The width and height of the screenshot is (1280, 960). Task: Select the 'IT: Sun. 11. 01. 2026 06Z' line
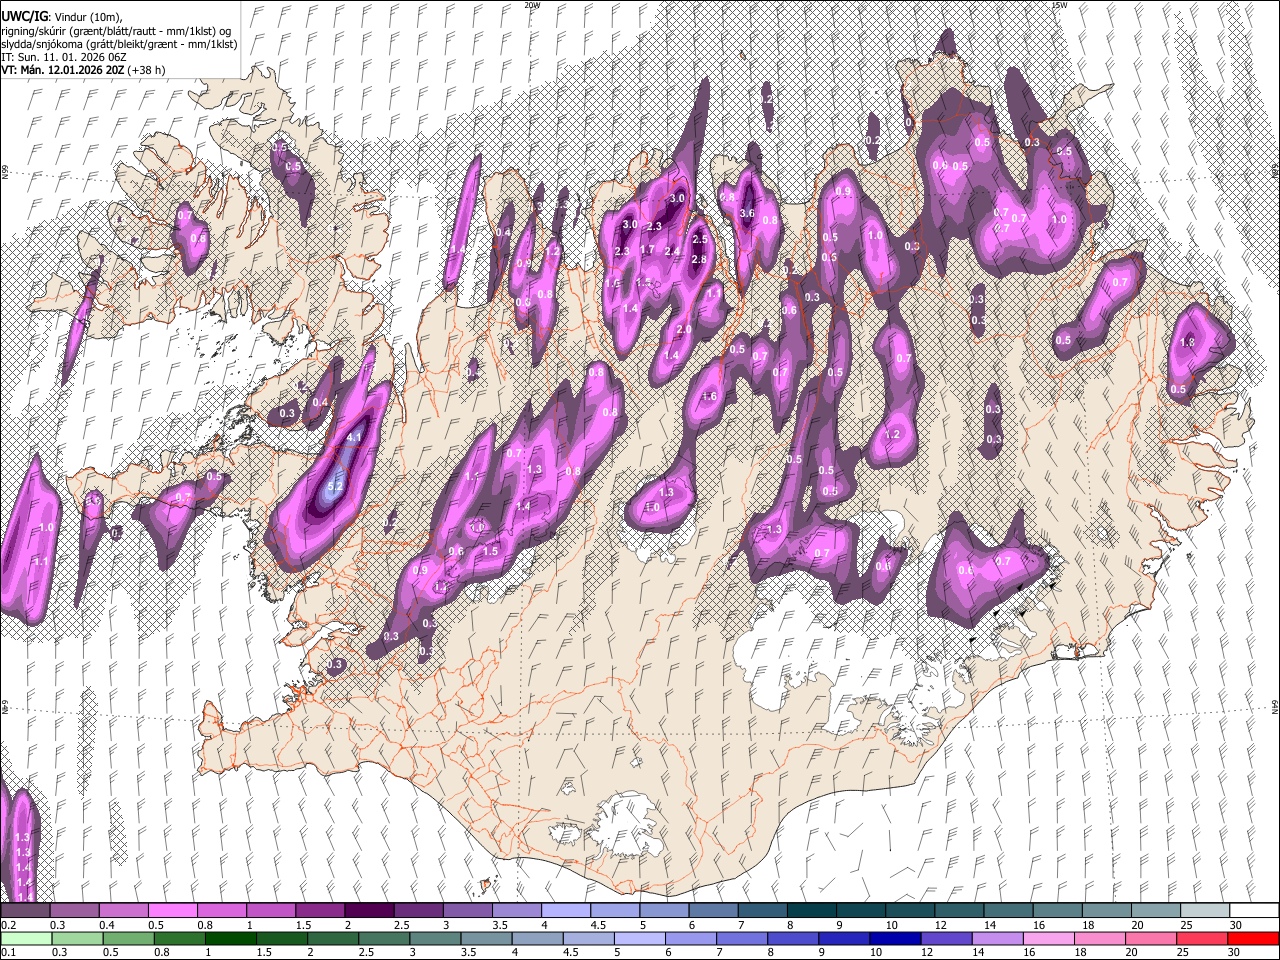[63, 57]
